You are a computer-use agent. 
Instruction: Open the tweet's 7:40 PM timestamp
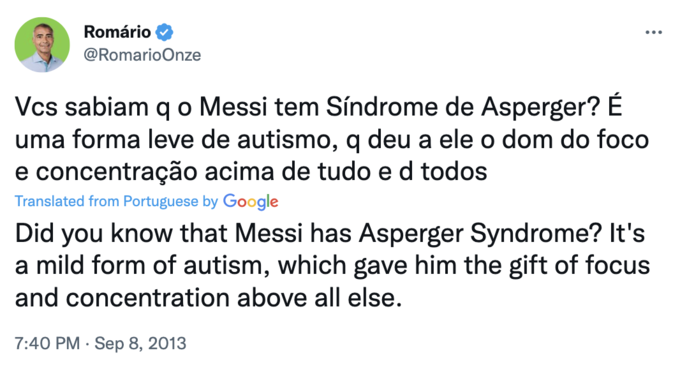point(47,343)
